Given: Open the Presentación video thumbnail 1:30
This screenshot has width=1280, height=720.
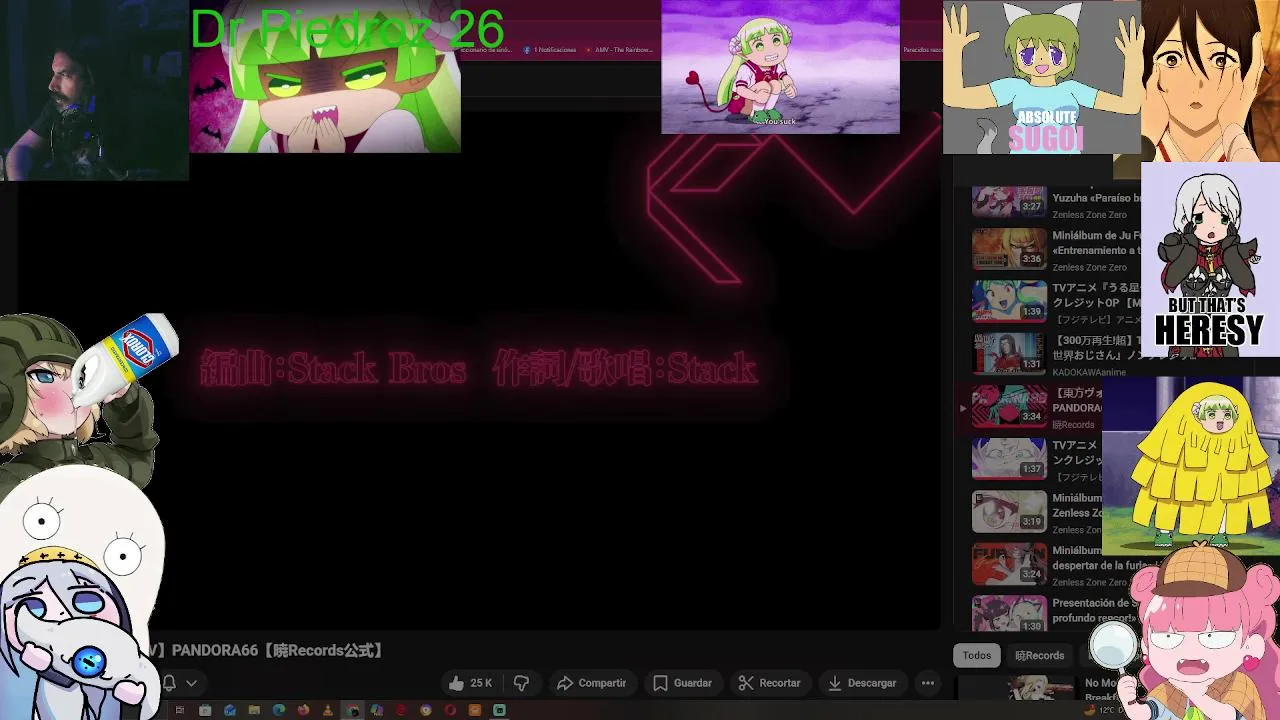Looking at the screenshot, I should (1009, 612).
